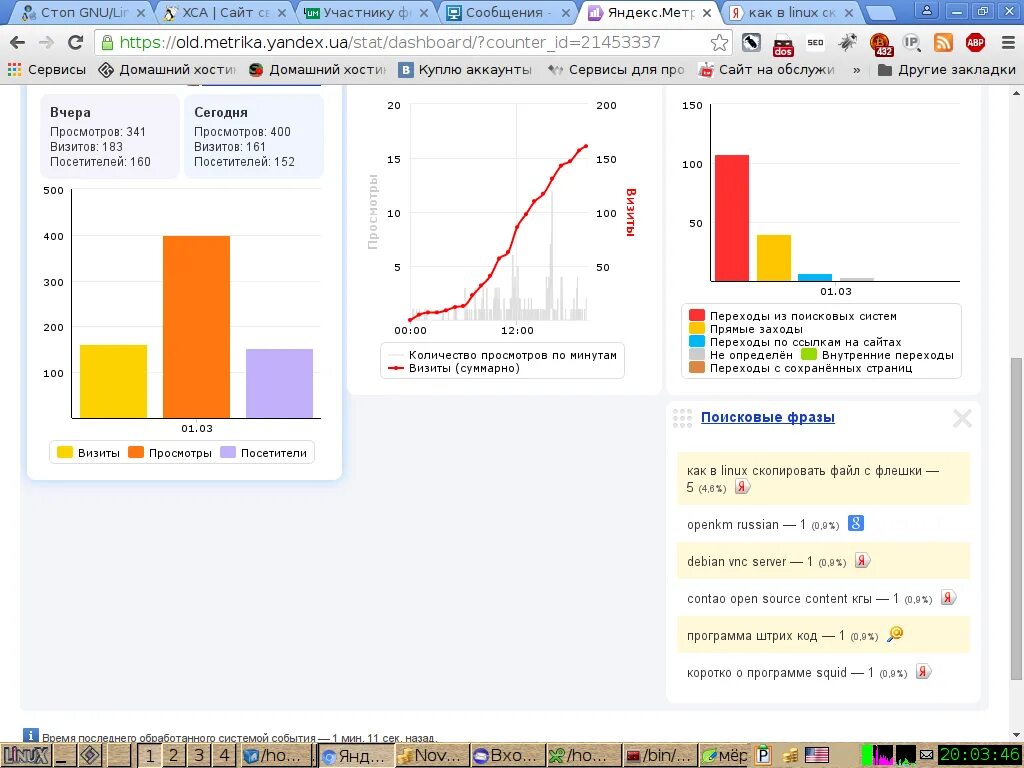Toggle 'Переходы из поисковых систем' legend entry

pyautogui.click(x=793, y=316)
